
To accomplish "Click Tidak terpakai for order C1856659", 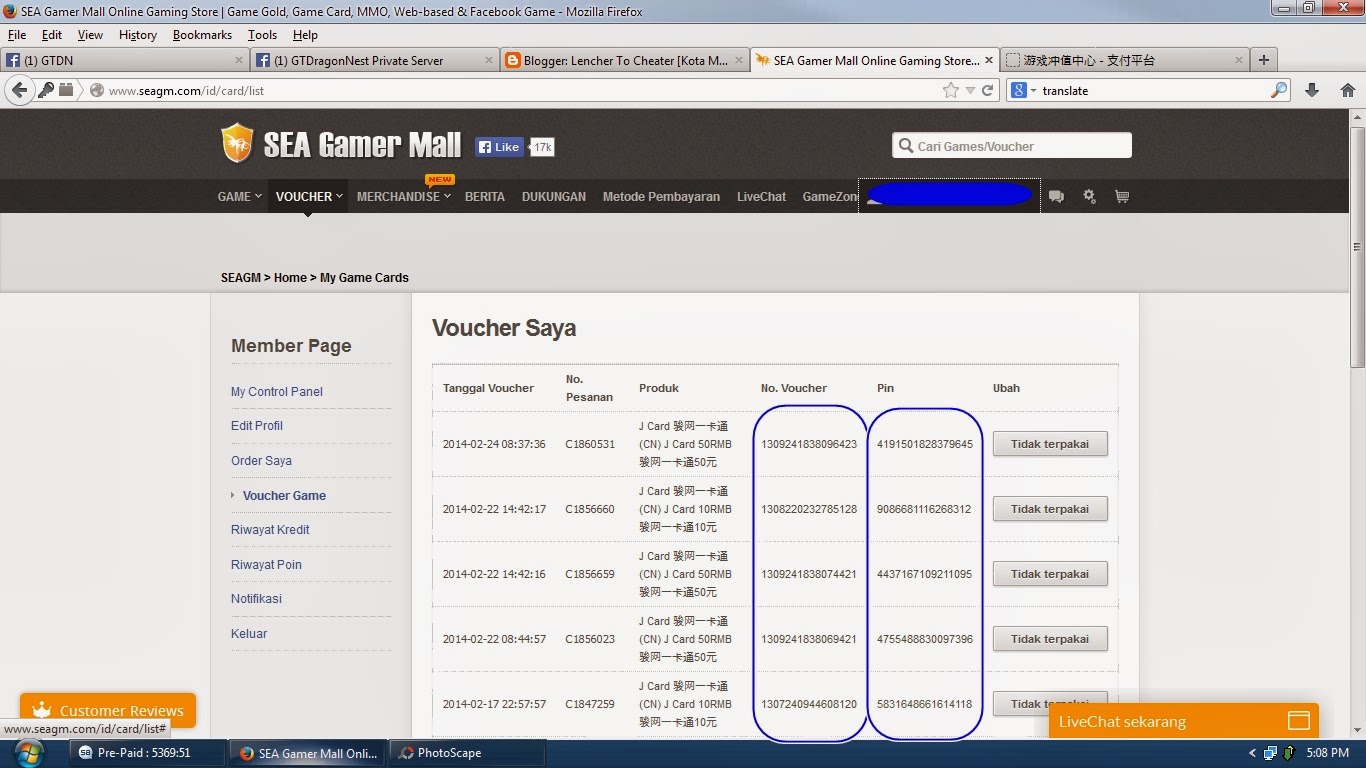I will click(x=1050, y=574).
